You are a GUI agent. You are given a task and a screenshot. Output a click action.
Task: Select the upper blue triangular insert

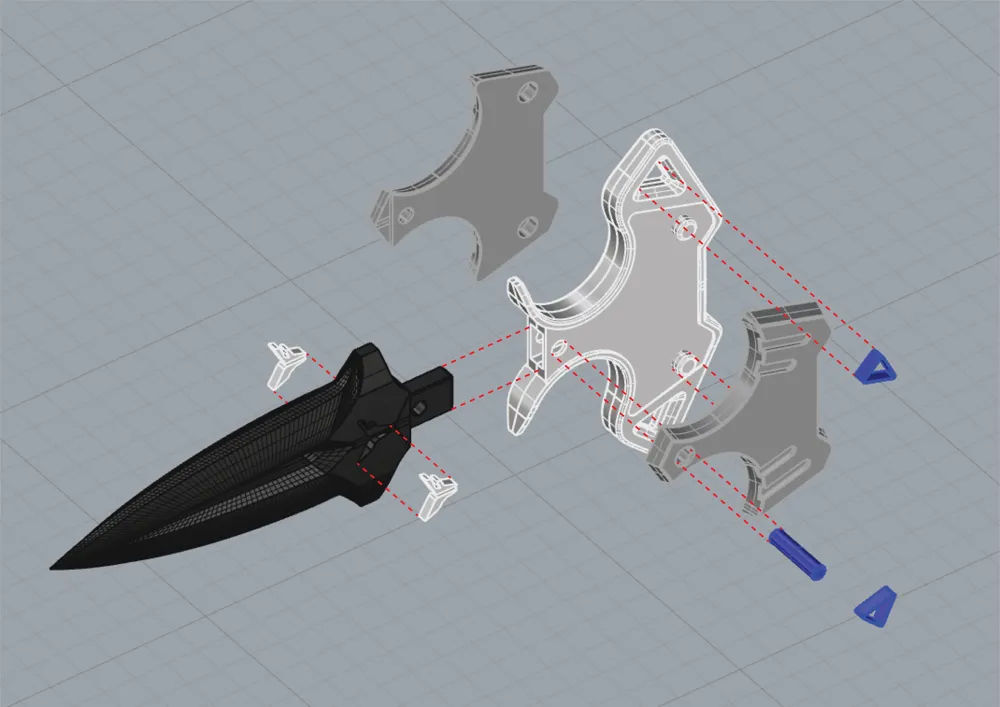coord(876,367)
